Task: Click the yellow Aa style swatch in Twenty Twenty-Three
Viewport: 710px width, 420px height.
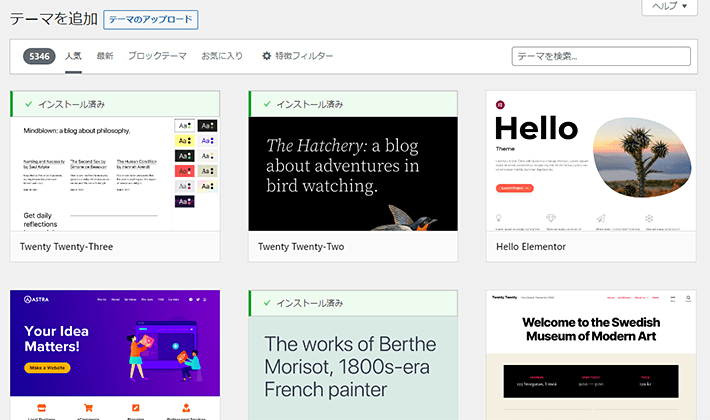Action: tap(184, 141)
